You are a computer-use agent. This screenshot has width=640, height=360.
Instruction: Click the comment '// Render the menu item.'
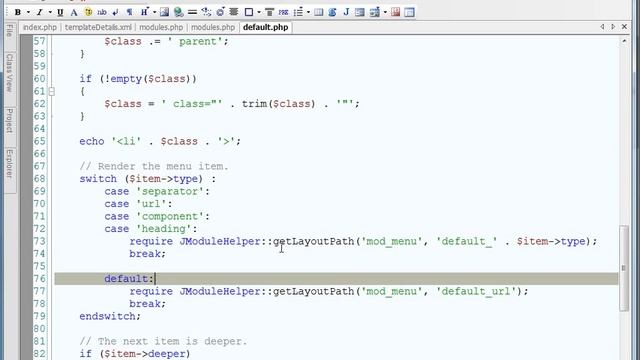(x=154, y=167)
